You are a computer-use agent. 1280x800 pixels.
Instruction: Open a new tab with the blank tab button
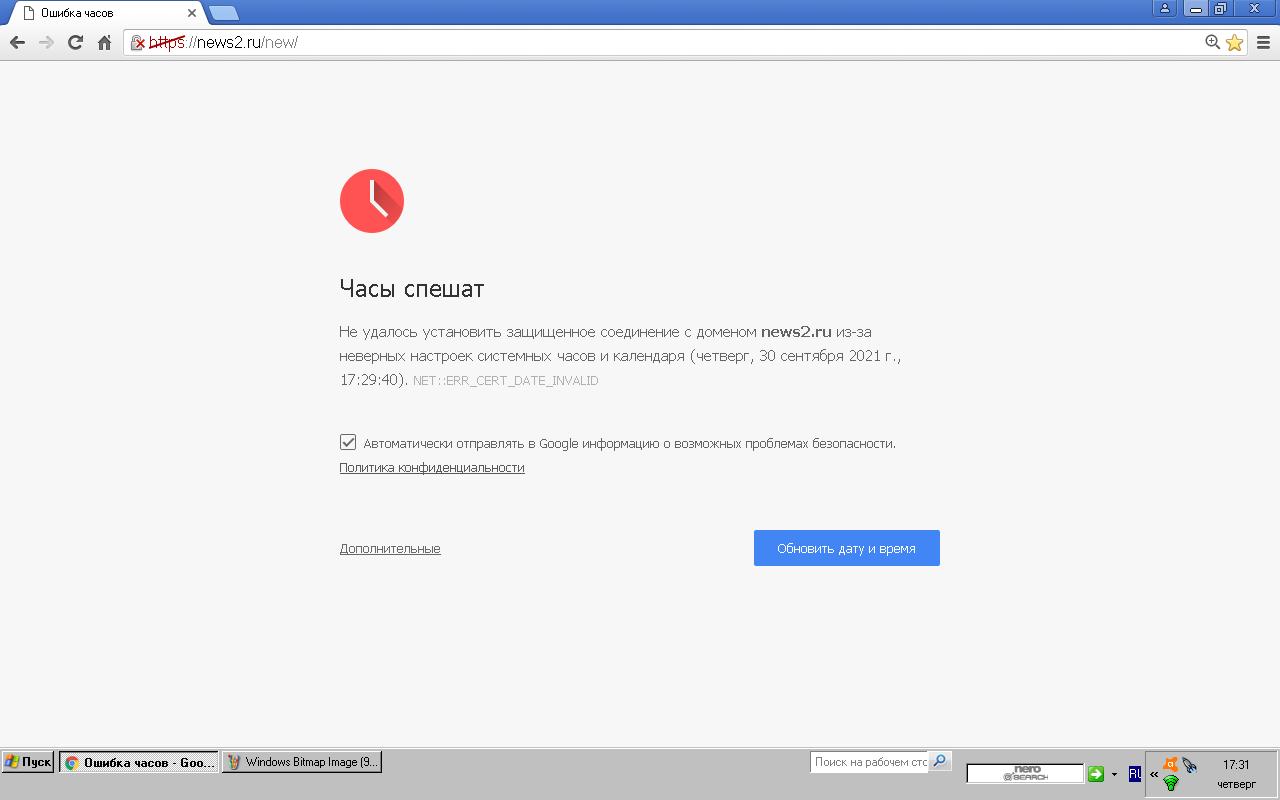click(x=223, y=13)
